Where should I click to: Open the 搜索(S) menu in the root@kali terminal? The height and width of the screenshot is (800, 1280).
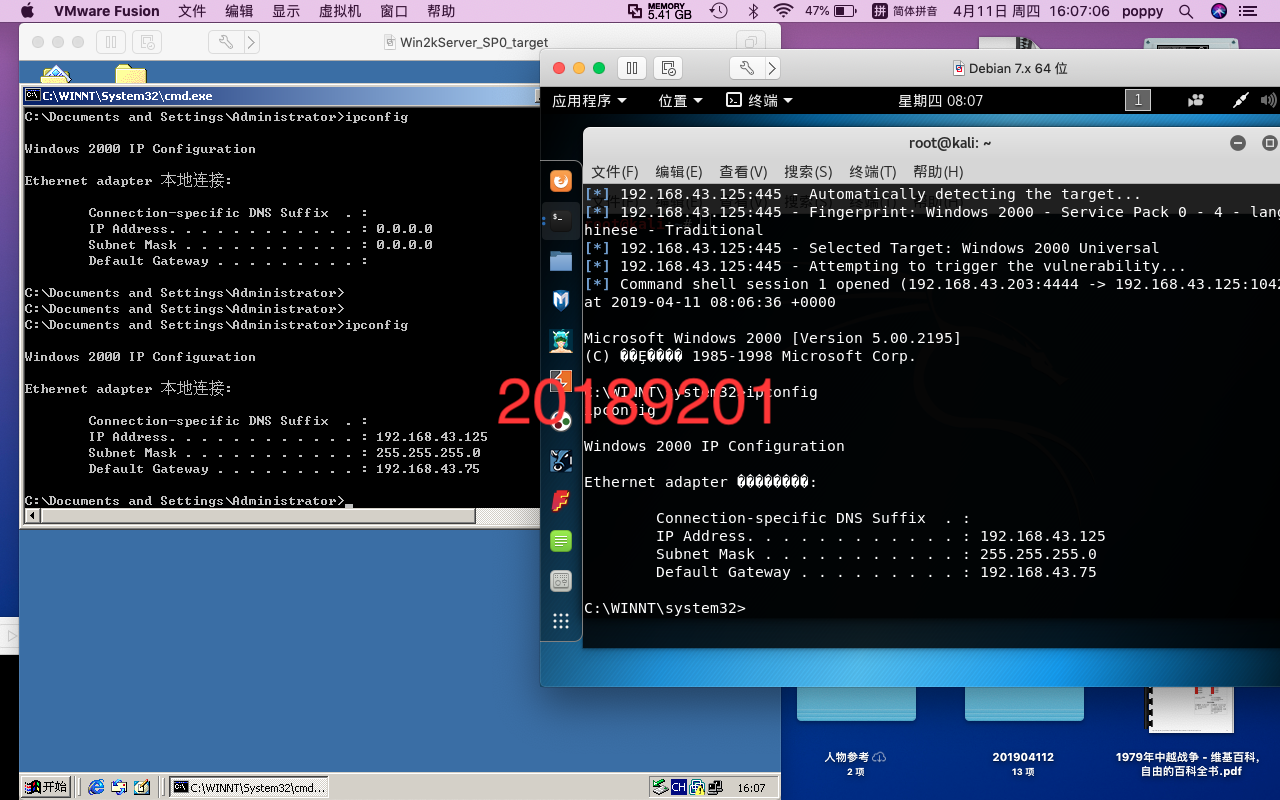click(808, 172)
